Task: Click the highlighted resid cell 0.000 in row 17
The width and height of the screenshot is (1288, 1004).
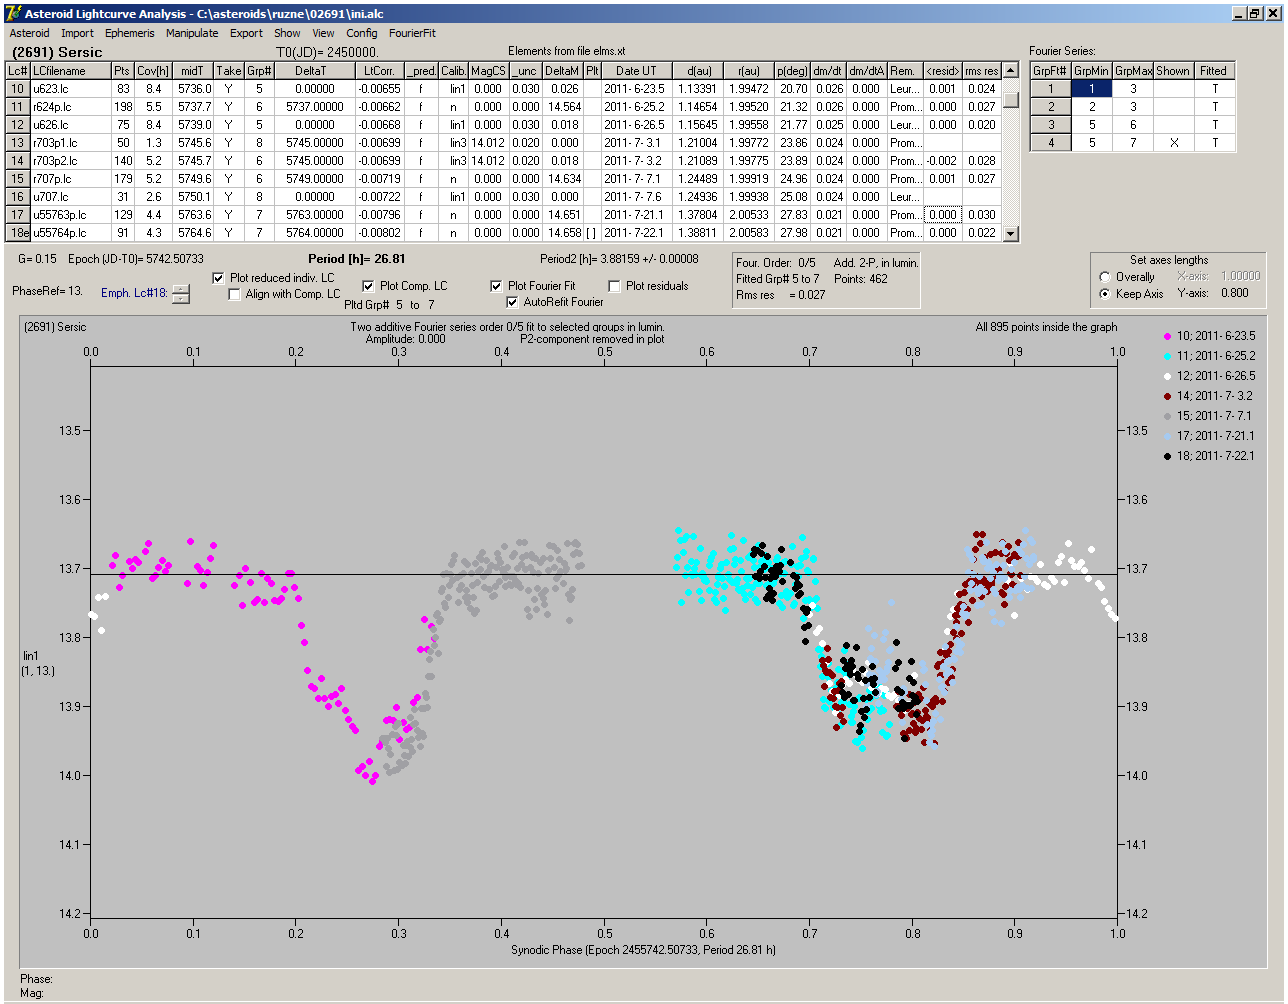Action: 942,215
